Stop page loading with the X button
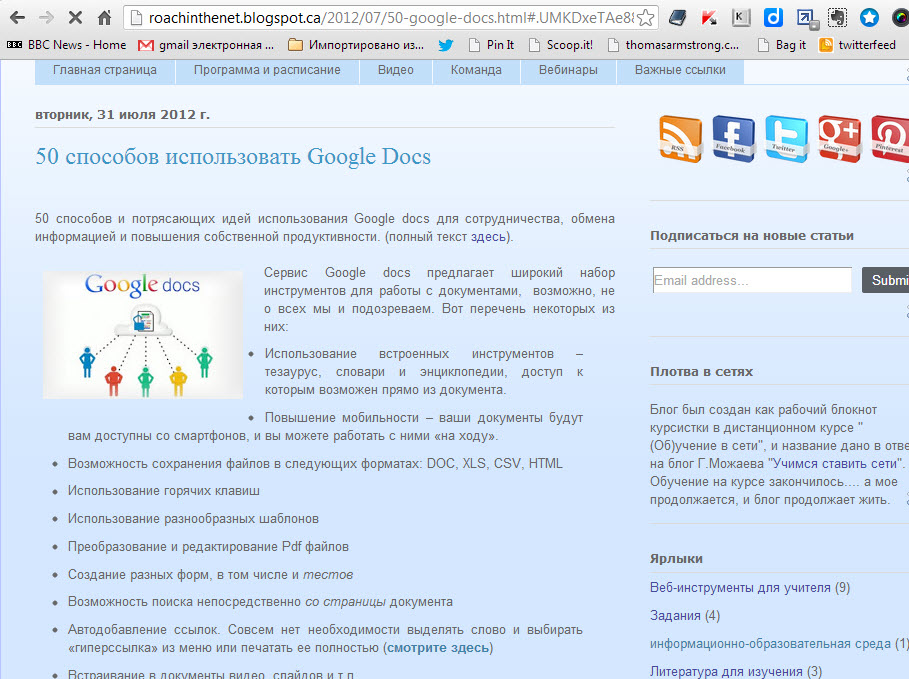909x679 pixels. click(75, 18)
